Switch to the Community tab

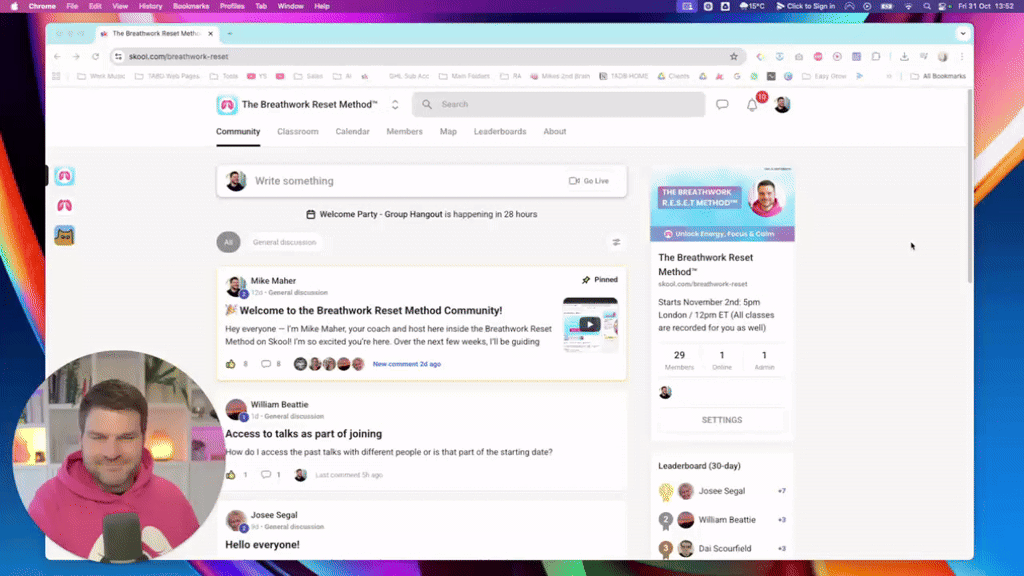pyautogui.click(x=238, y=131)
